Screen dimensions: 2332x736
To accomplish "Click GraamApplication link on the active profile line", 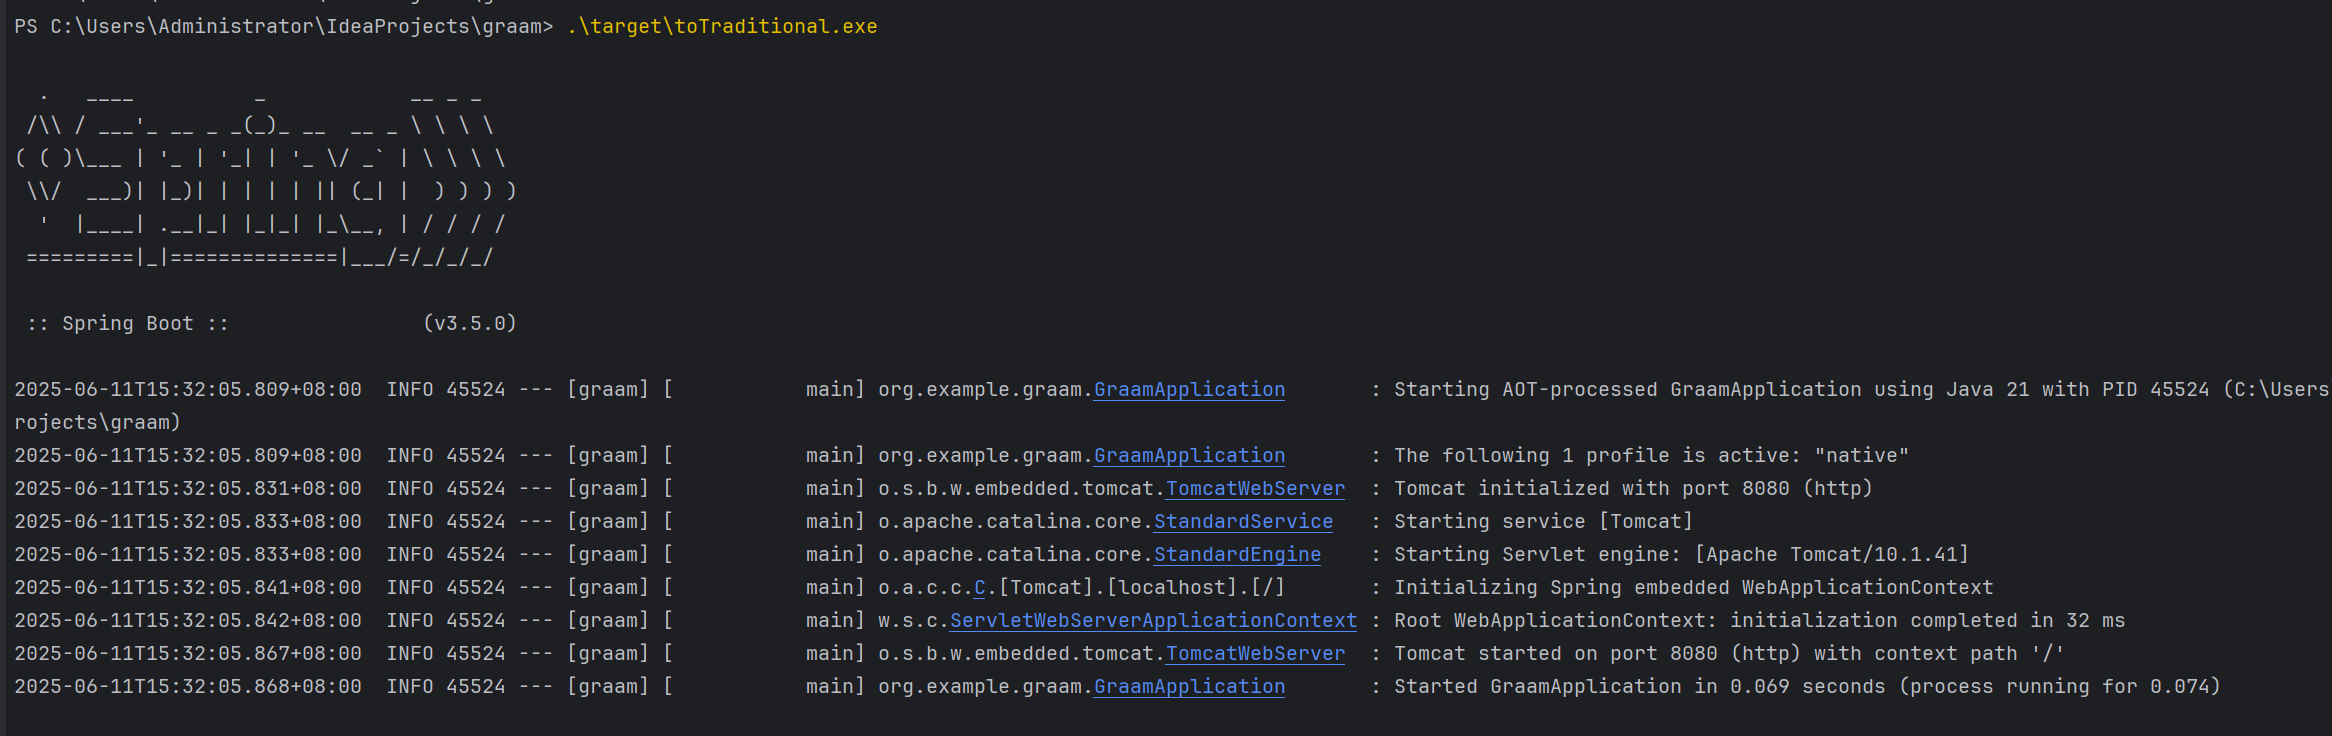I will 1189,456.
